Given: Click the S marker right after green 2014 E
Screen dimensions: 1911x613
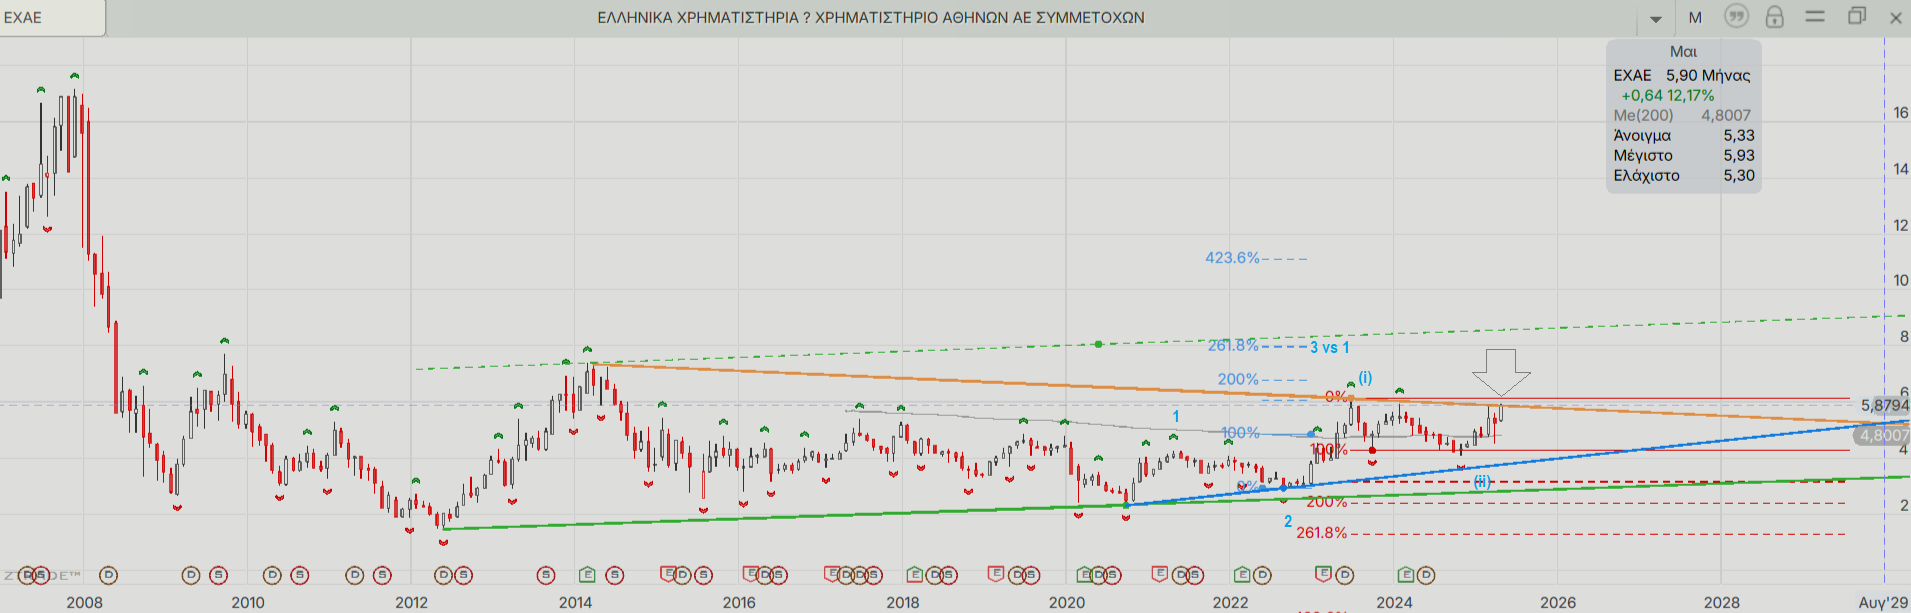Looking at the screenshot, I should pos(614,575).
